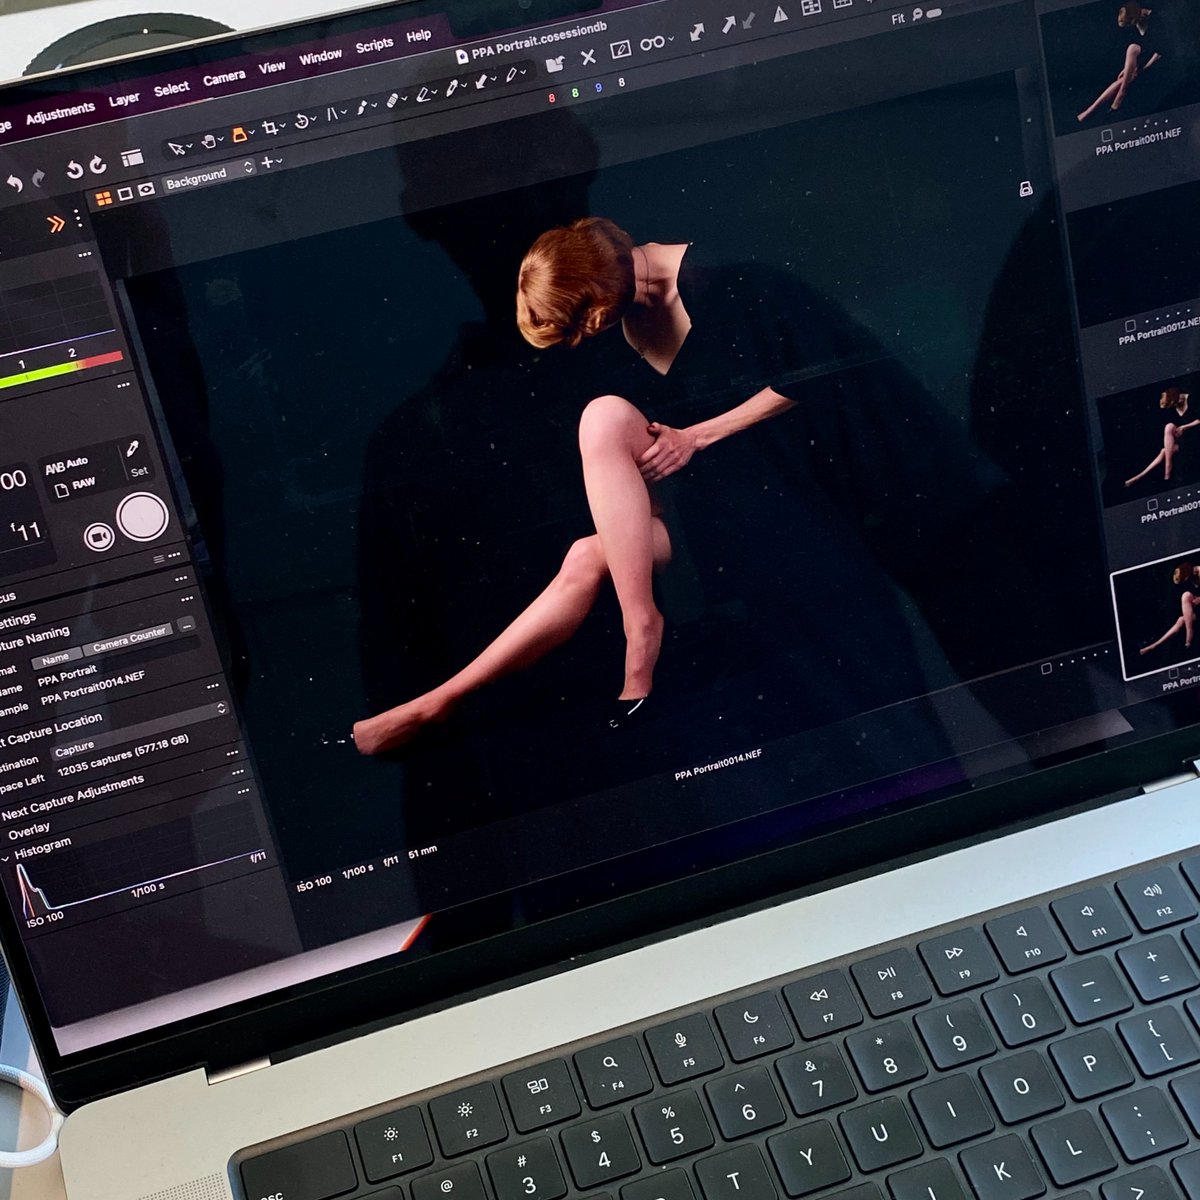Click the delete X icon

[588, 57]
